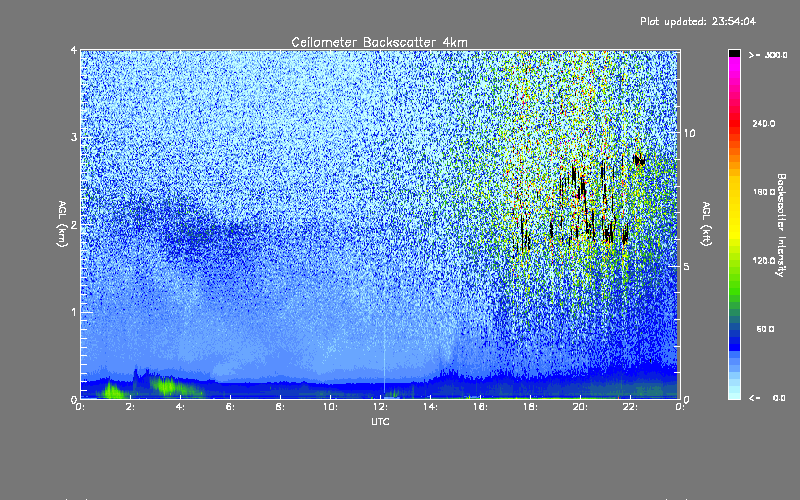Click the 'Plot updated: 23:54:04' timestamp

click(698, 21)
